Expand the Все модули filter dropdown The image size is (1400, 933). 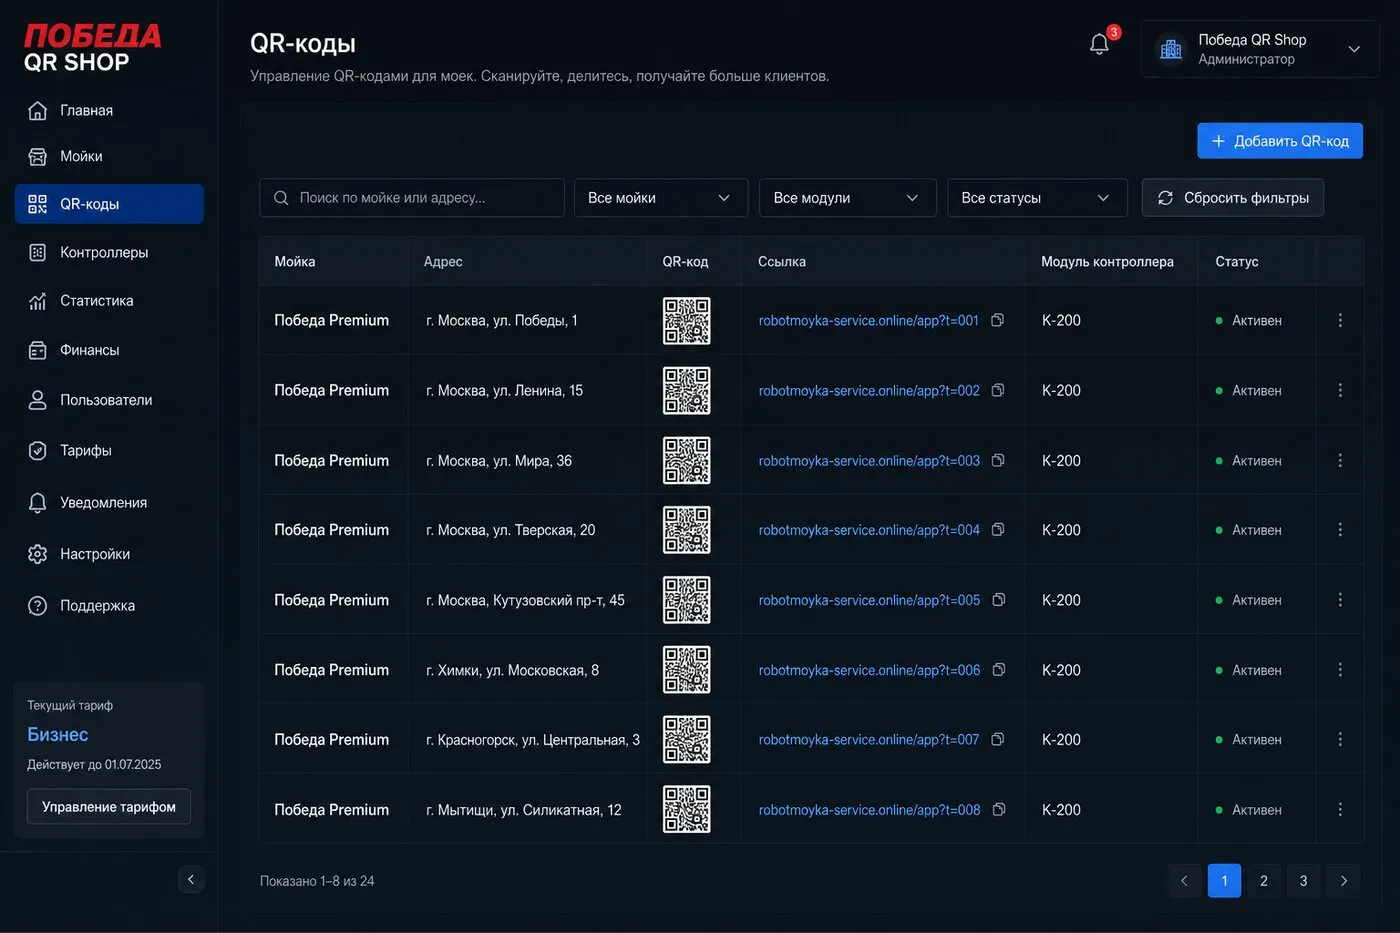point(848,198)
